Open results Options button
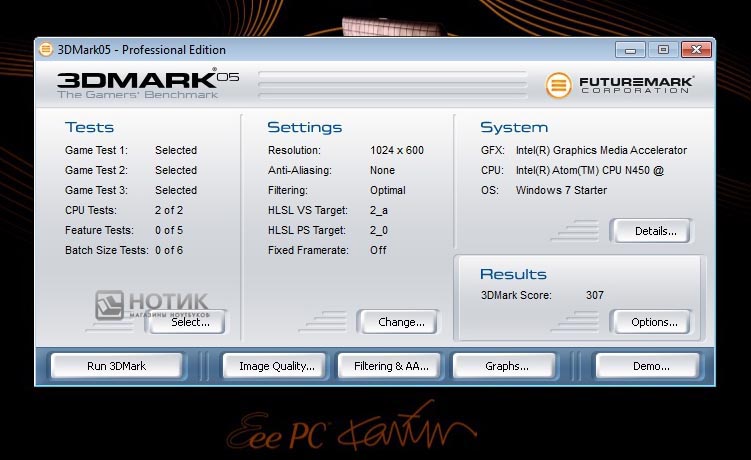This screenshot has height=460, width=751. pos(654,322)
